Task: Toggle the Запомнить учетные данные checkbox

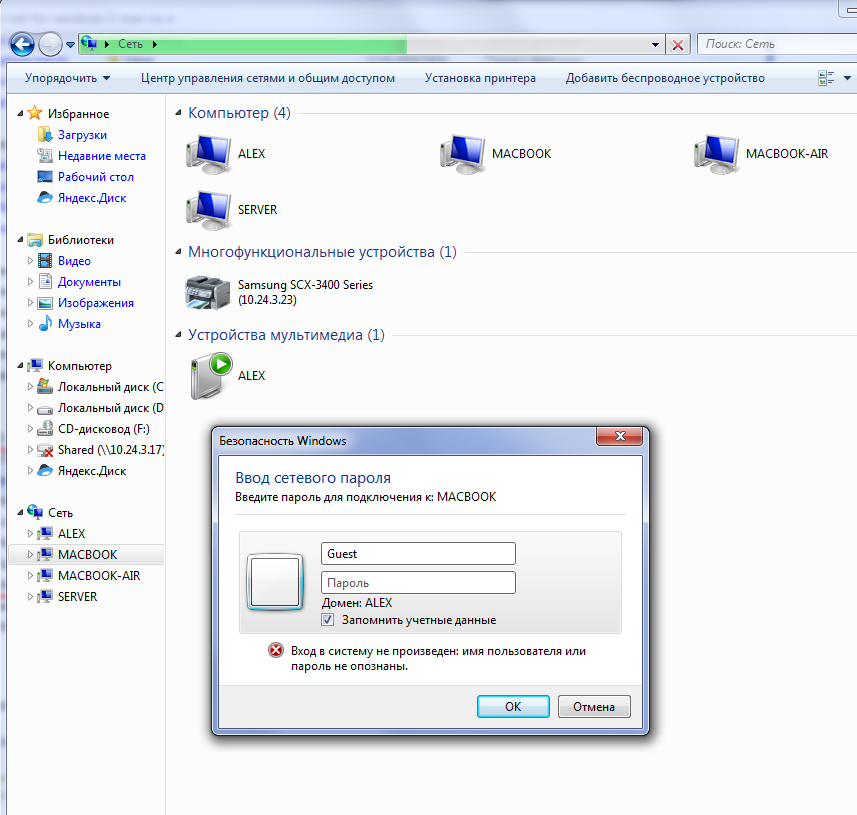Action: click(327, 620)
